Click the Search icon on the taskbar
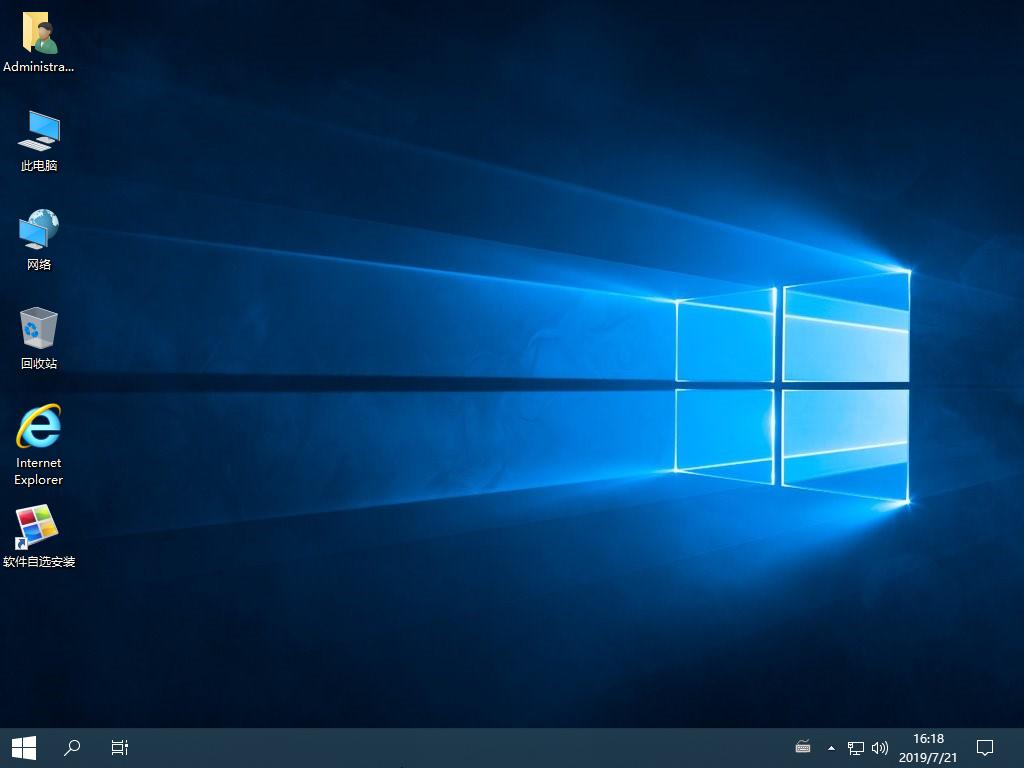 click(71, 747)
